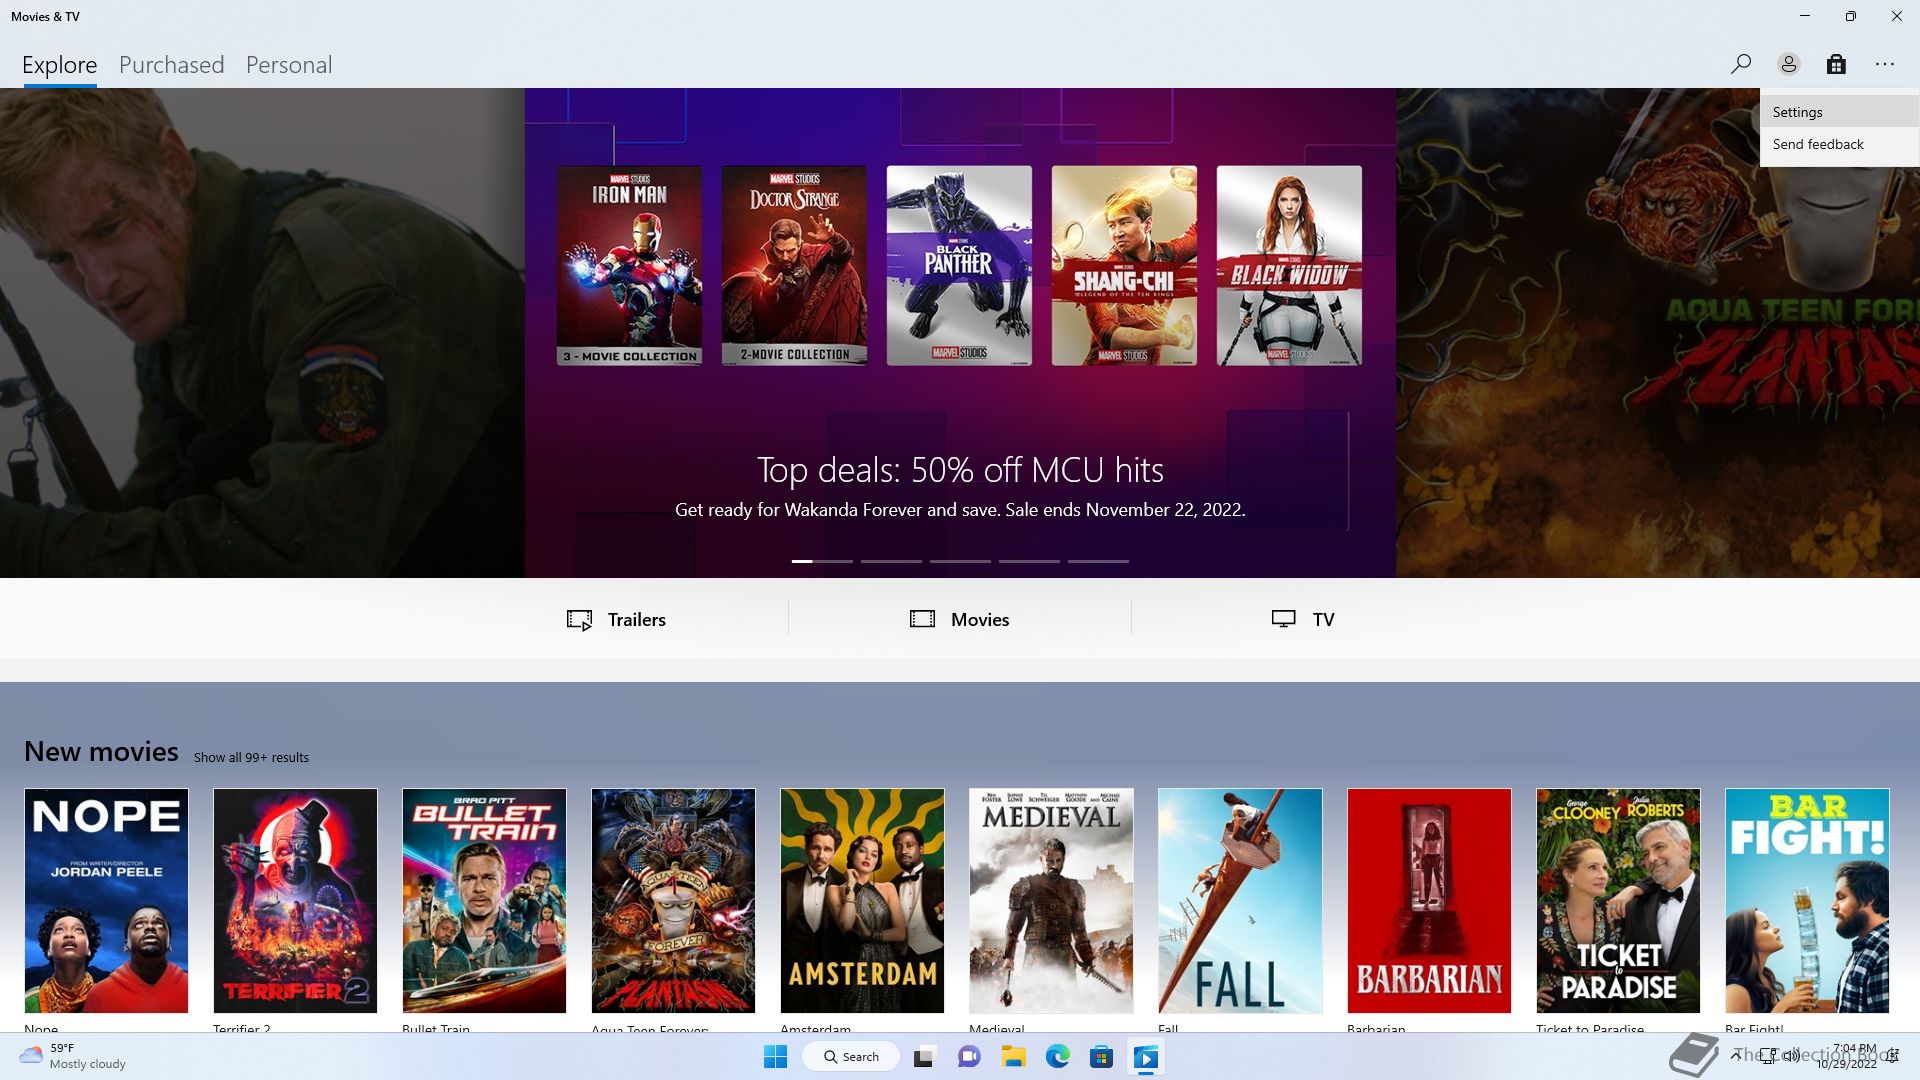Click the Movies film strip icon
Viewport: 1920px width, 1080px height.
(922, 619)
